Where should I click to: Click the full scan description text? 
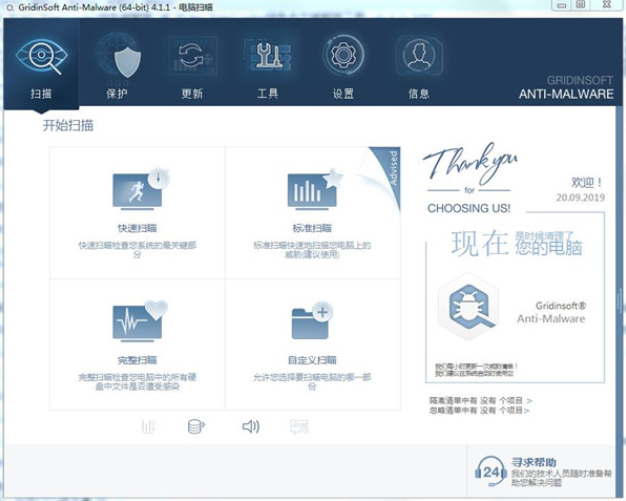pyautogui.click(x=137, y=382)
